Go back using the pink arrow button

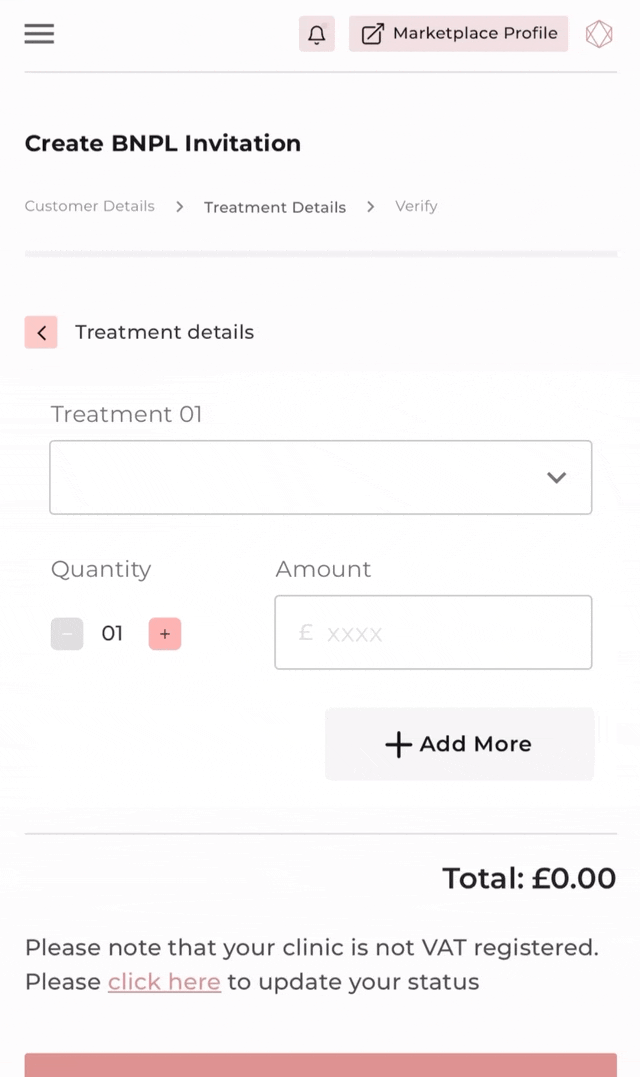coord(41,332)
